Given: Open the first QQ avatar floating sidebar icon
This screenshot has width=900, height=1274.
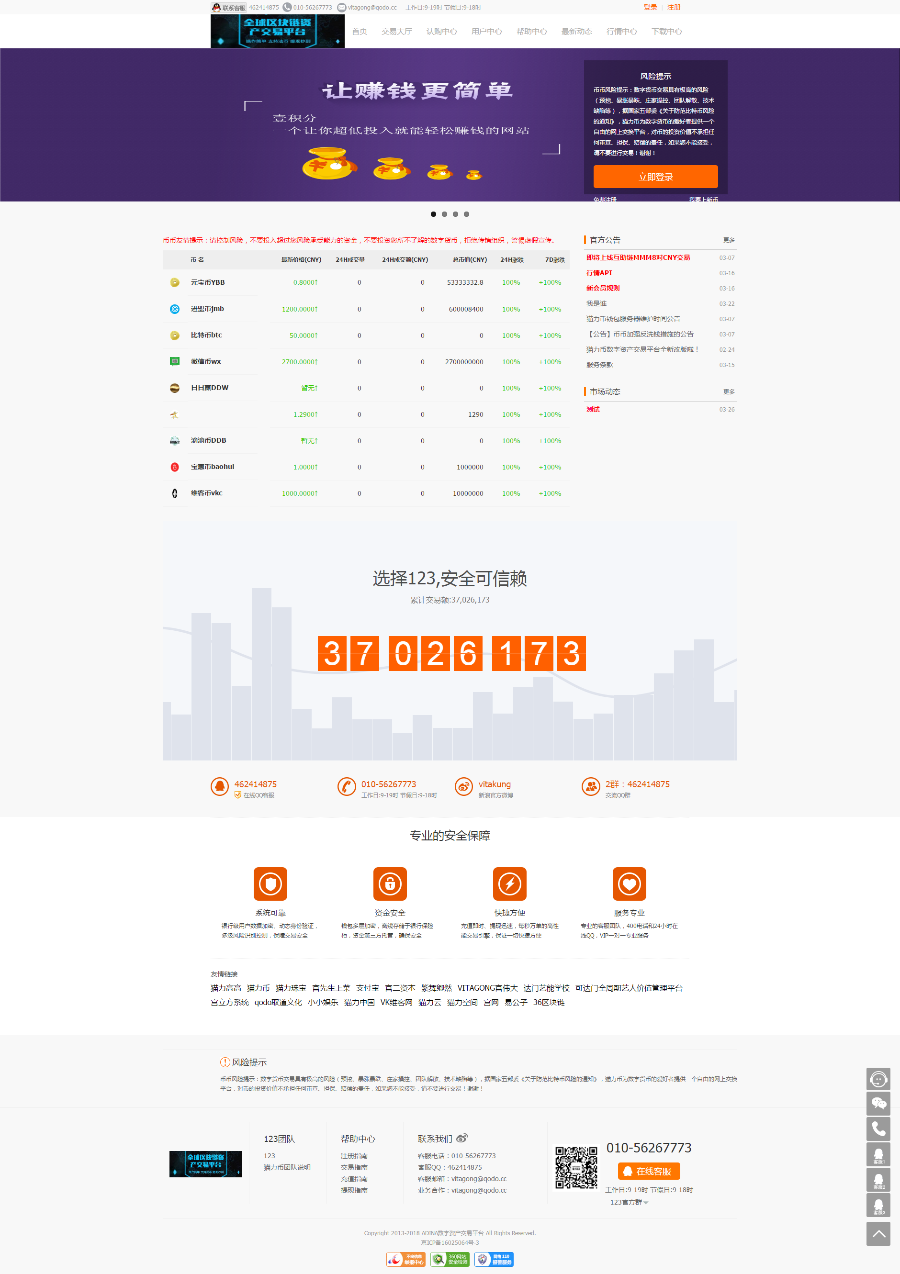Looking at the screenshot, I should [x=878, y=1155].
